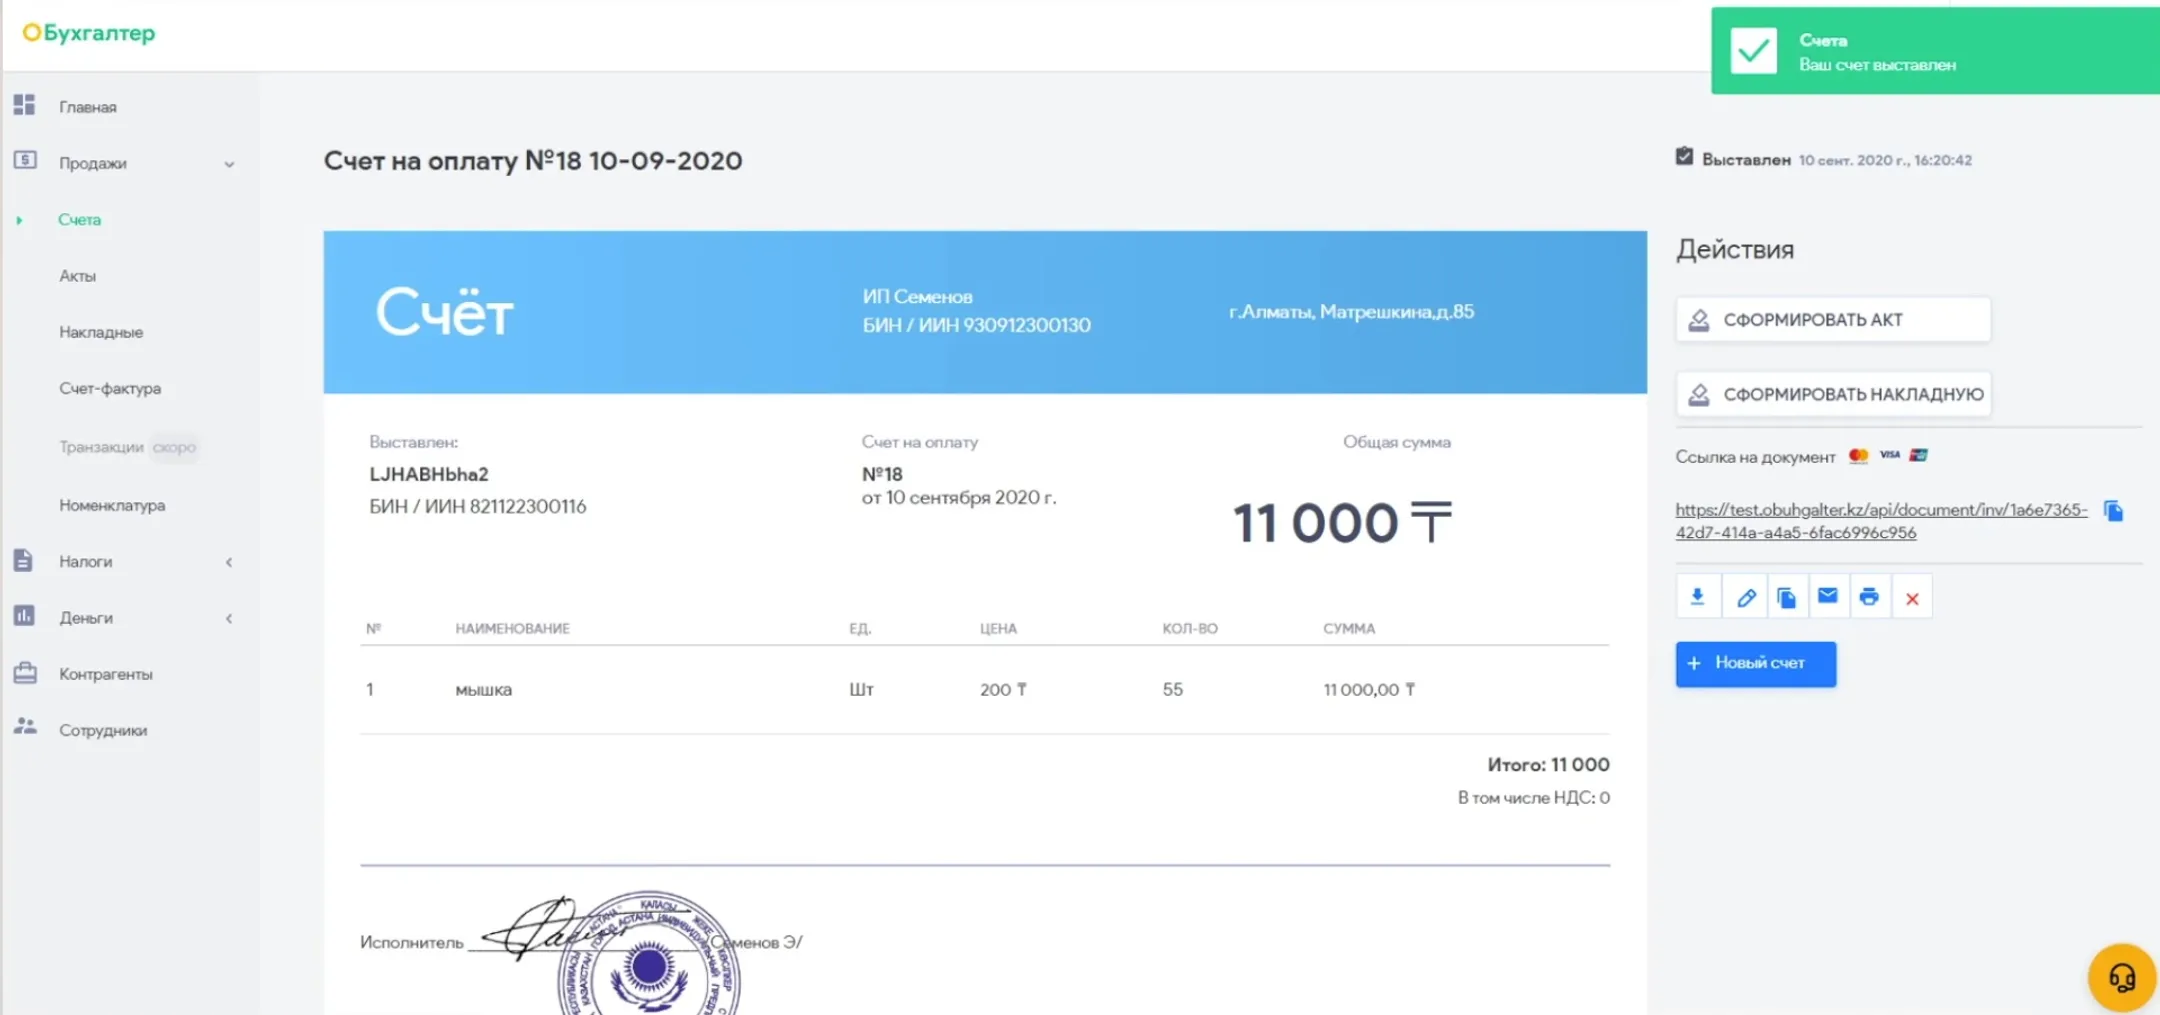Click the item name мышка
The width and height of the screenshot is (2160, 1015).
pyautogui.click(x=483, y=690)
